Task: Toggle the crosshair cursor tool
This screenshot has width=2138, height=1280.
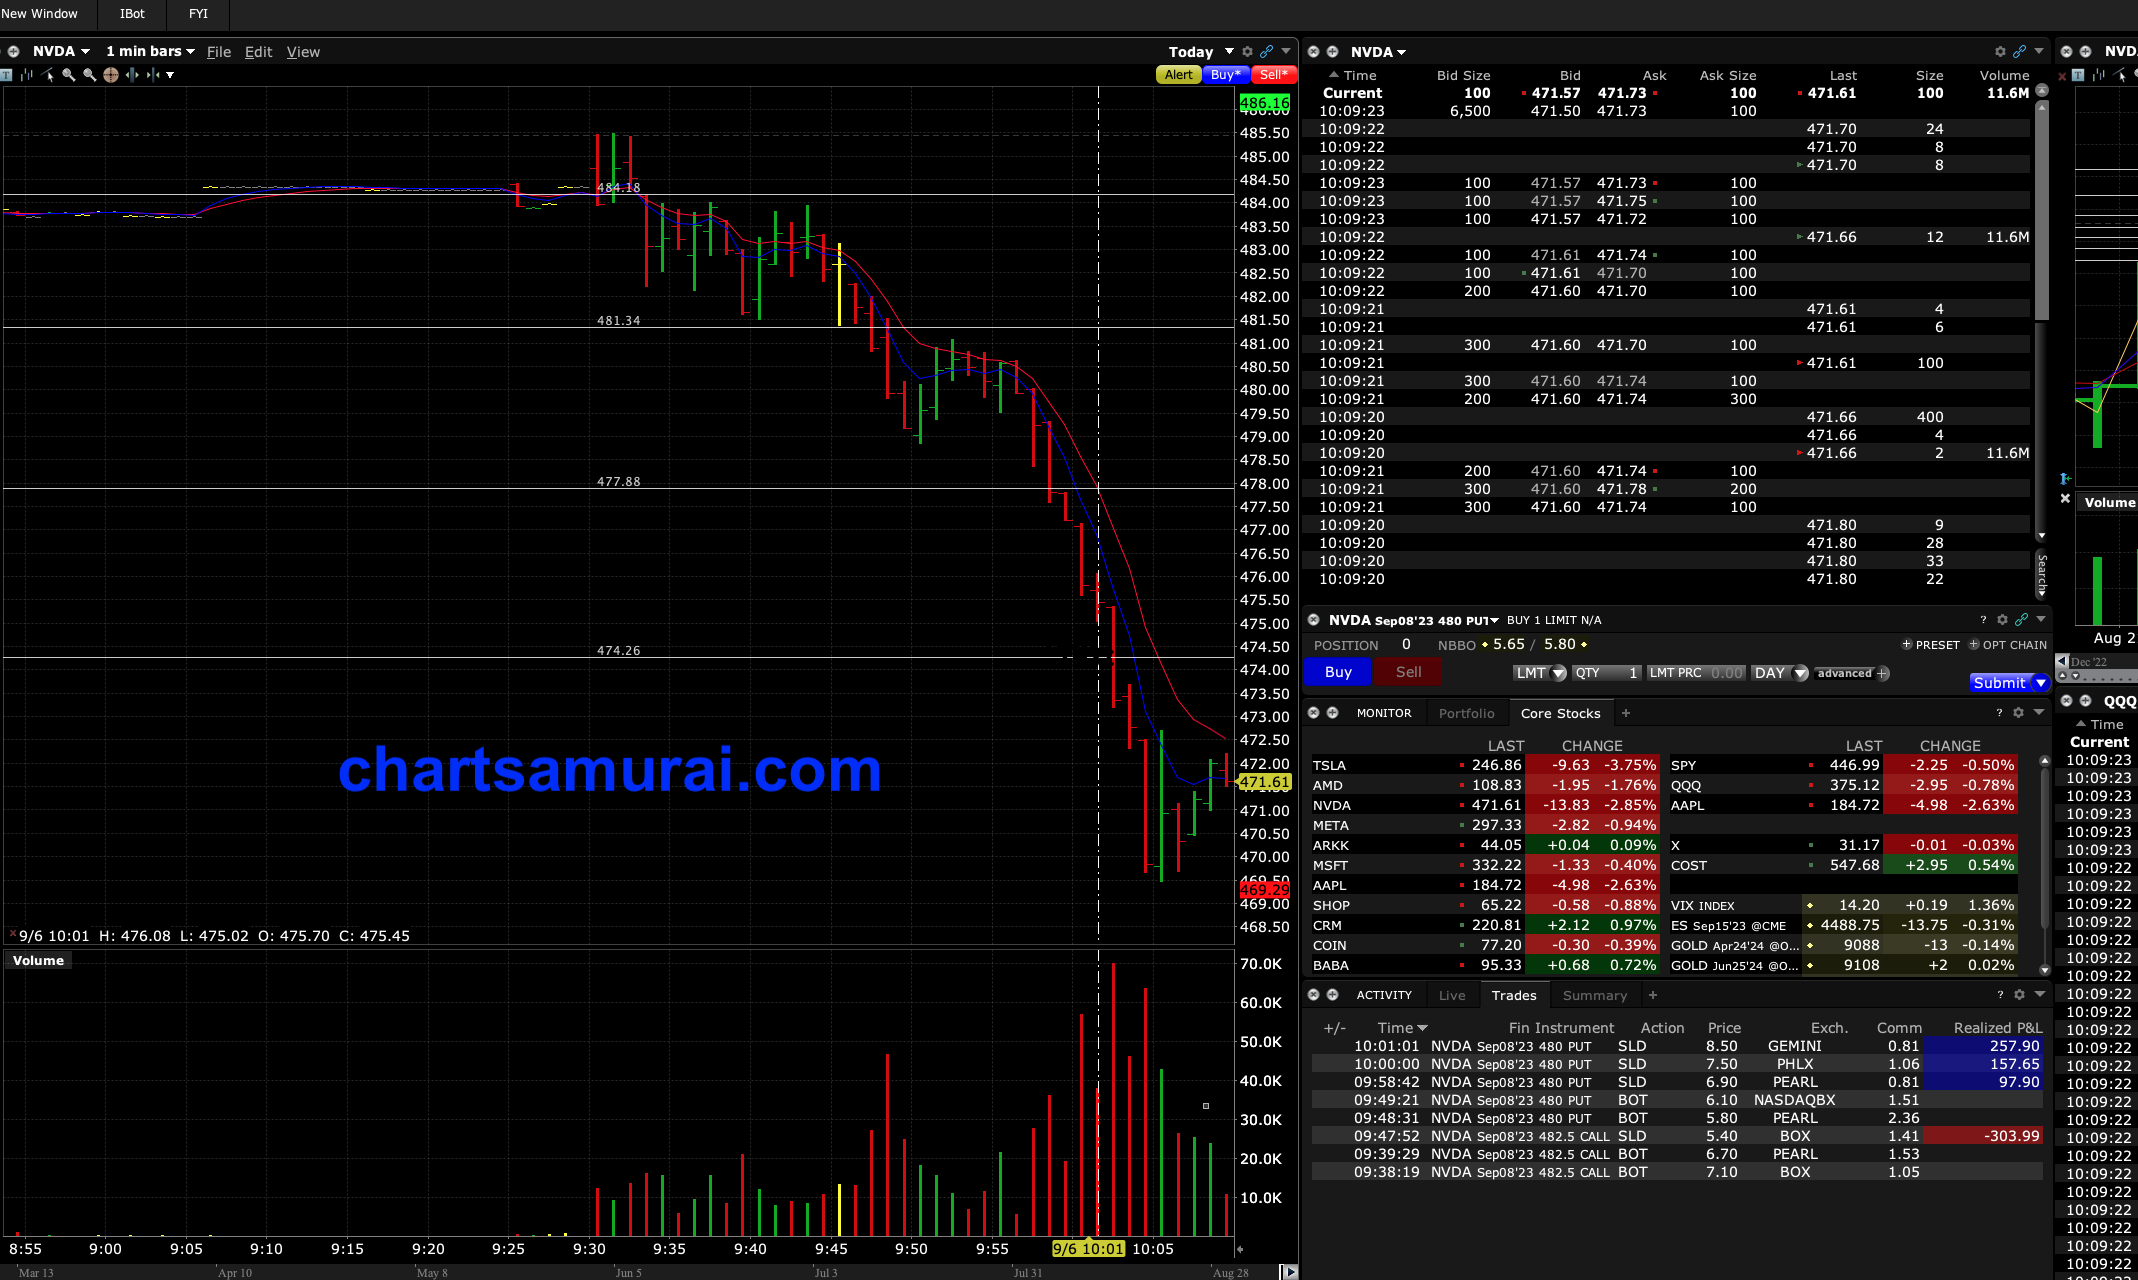Action: pos(111,75)
